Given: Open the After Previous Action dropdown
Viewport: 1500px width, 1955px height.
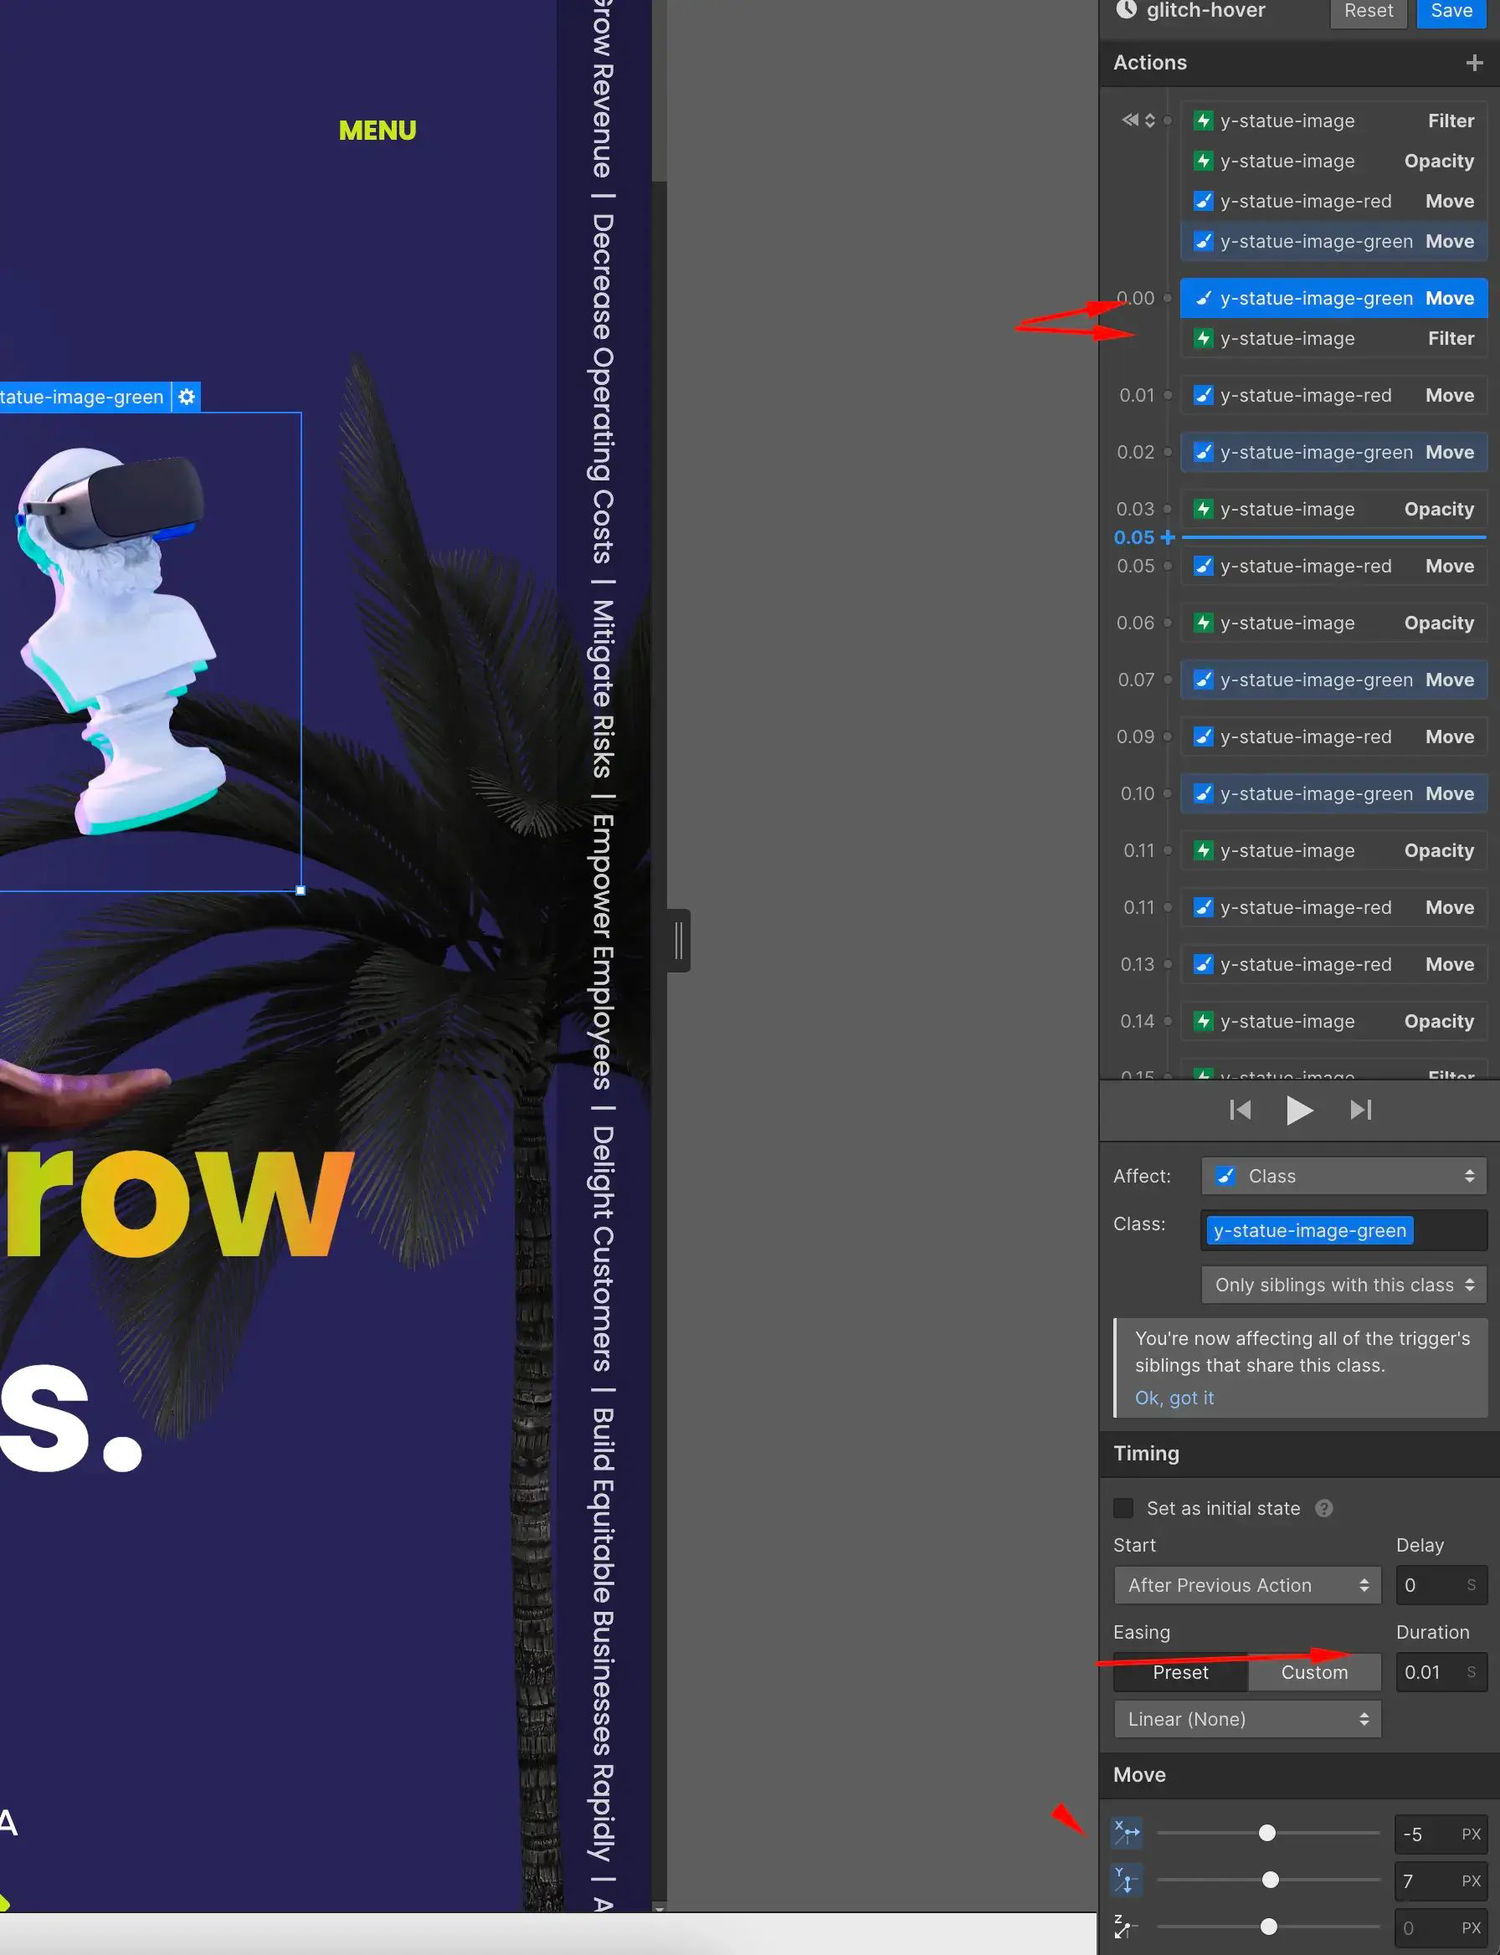Looking at the screenshot, I should point(1247,1585).
